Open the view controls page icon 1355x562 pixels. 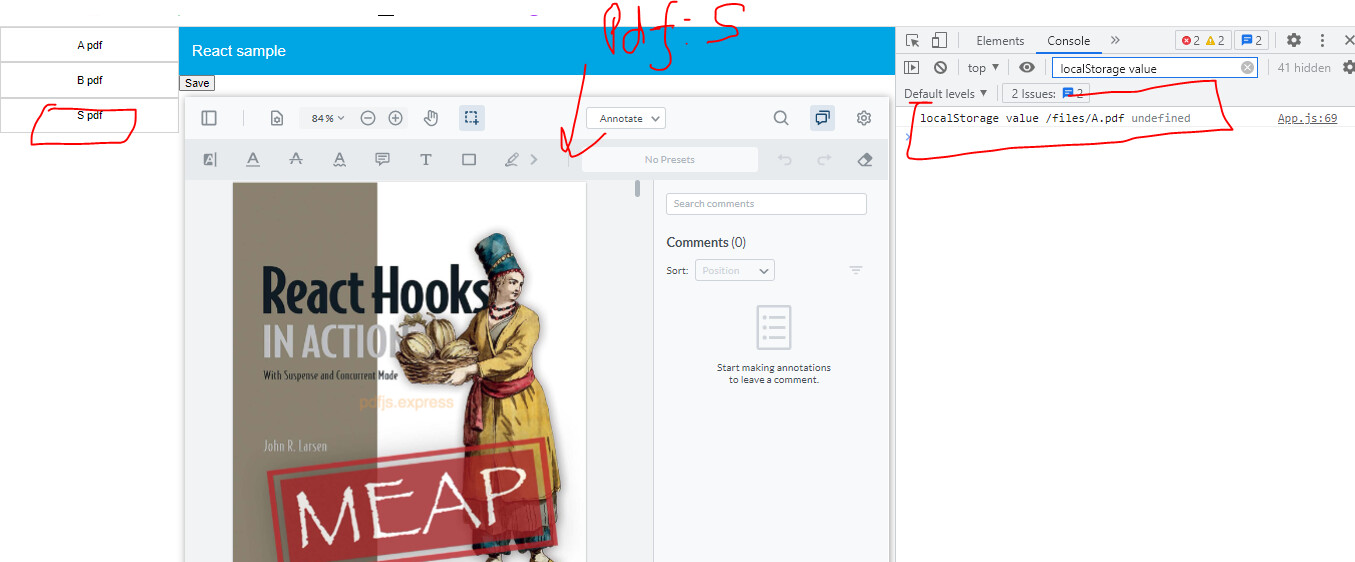point(277,118)
